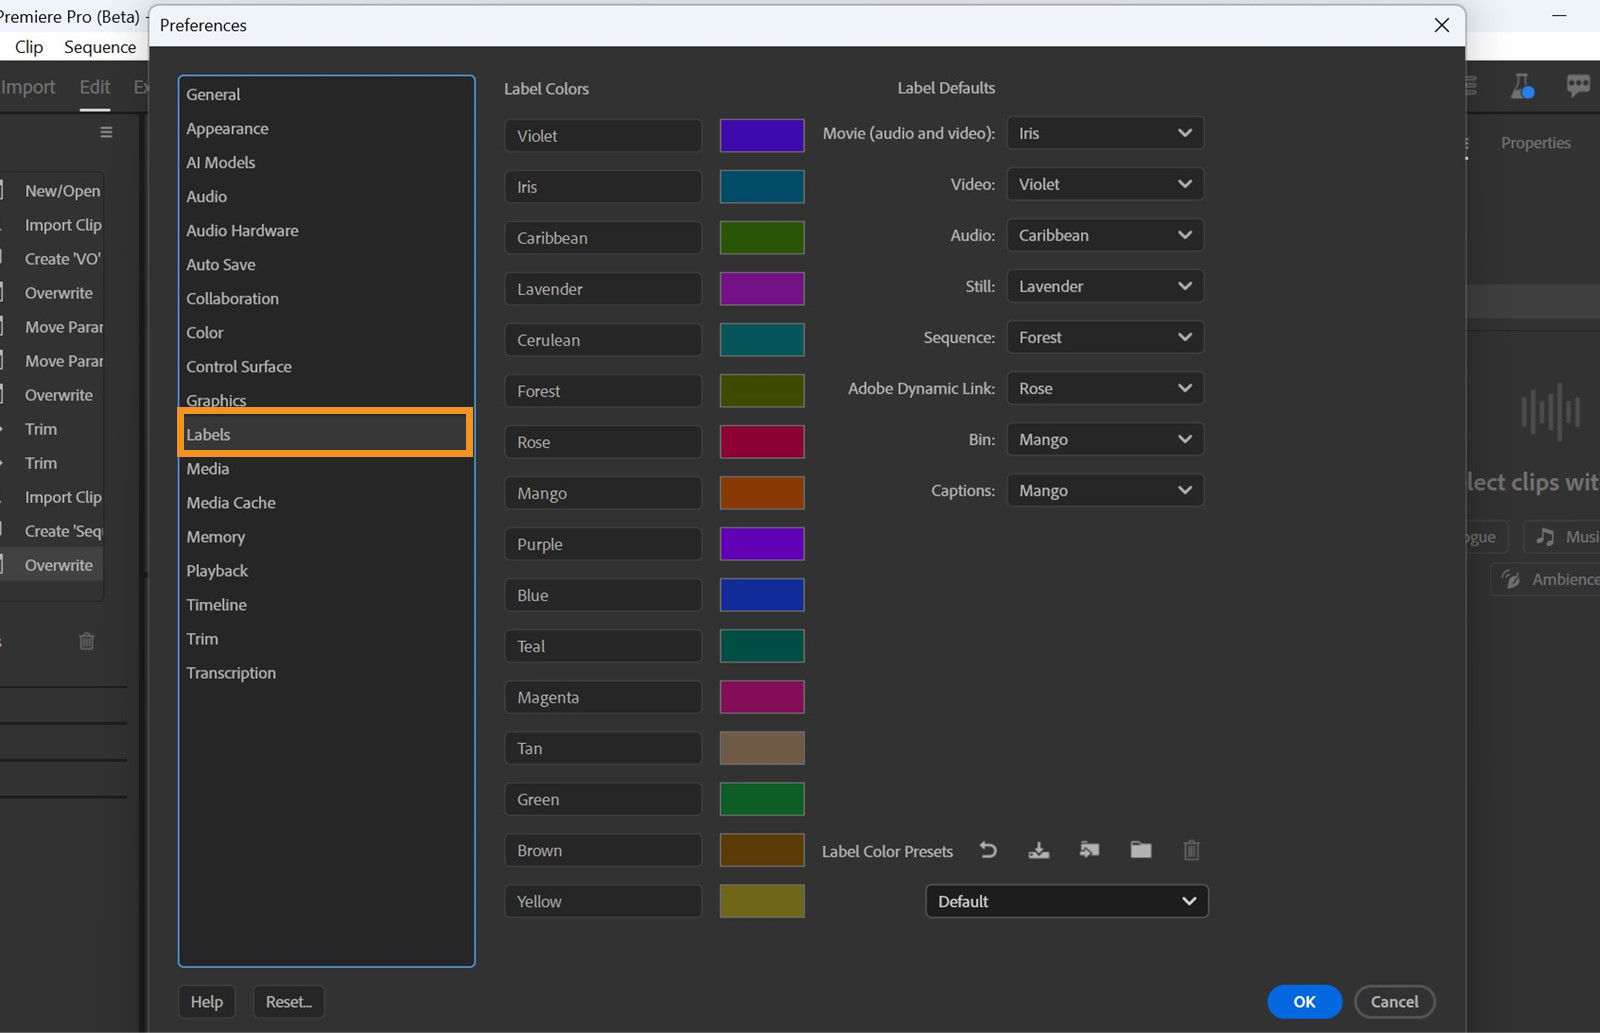Click the trash icon in the left panel
Viewport: 1600px width, 1033px height.
[x=87, y=641]
